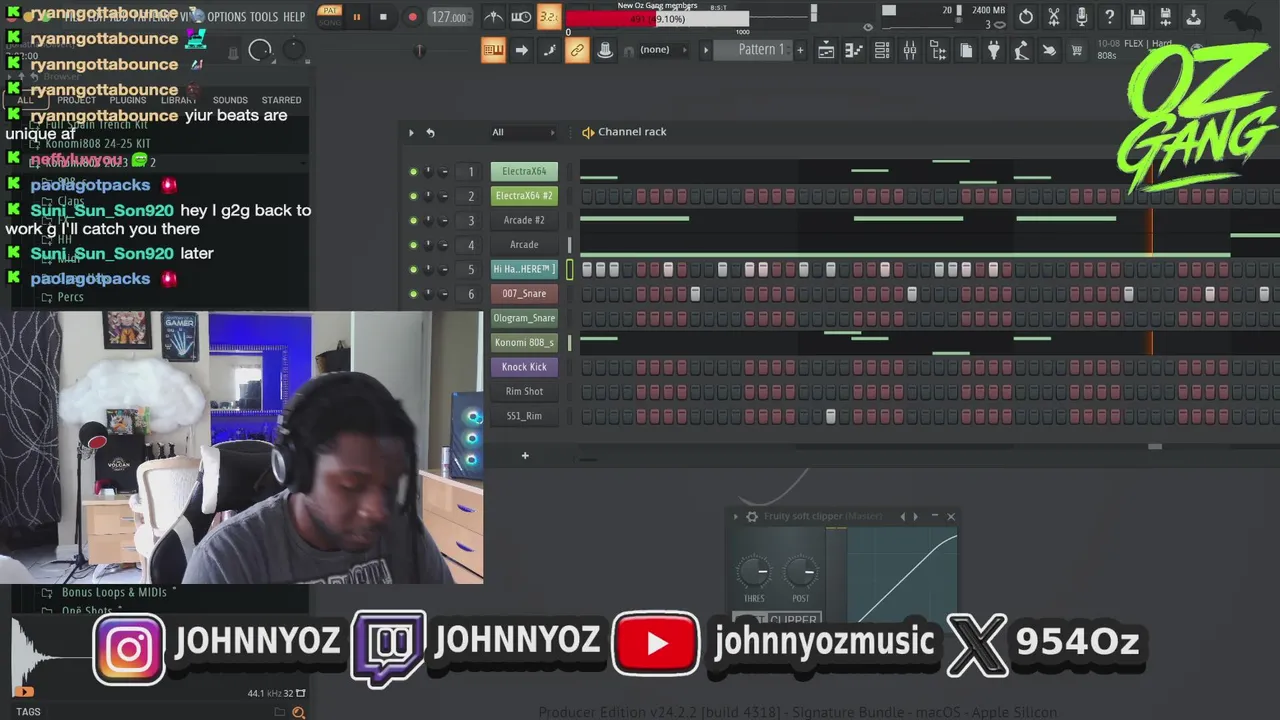
Task: Click the browser search magnifier icon
Action: [298, 712]
